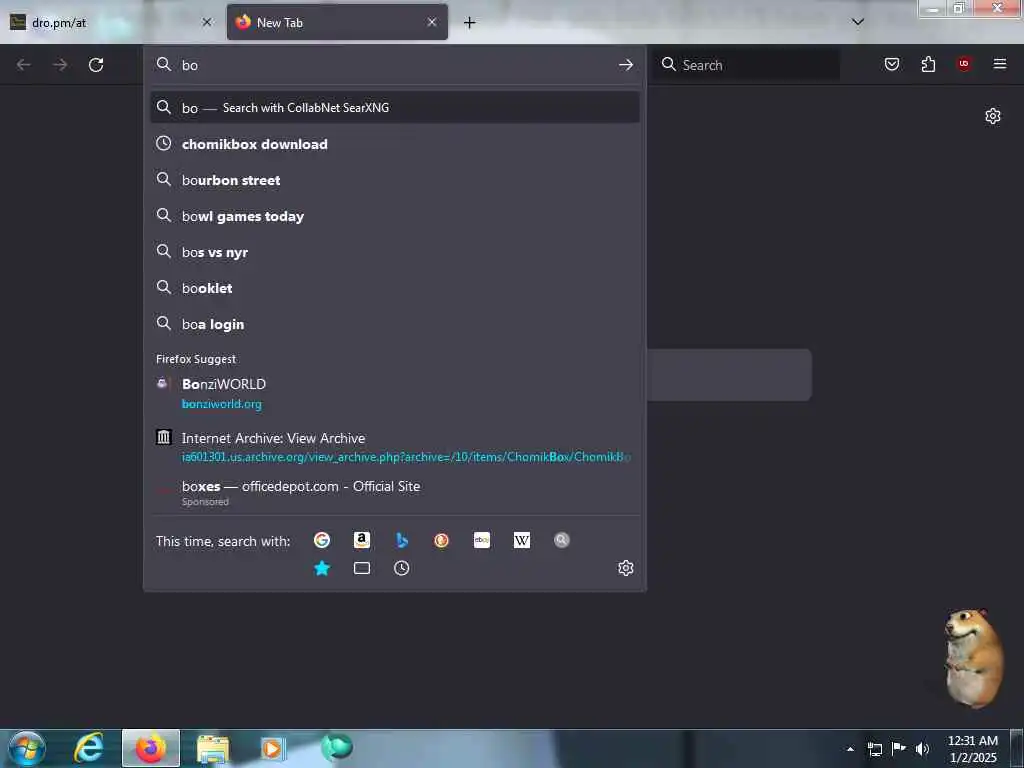Open the network tray icon
The width and height of the screenshot is (1024, 768).
[x=875, y=749]
